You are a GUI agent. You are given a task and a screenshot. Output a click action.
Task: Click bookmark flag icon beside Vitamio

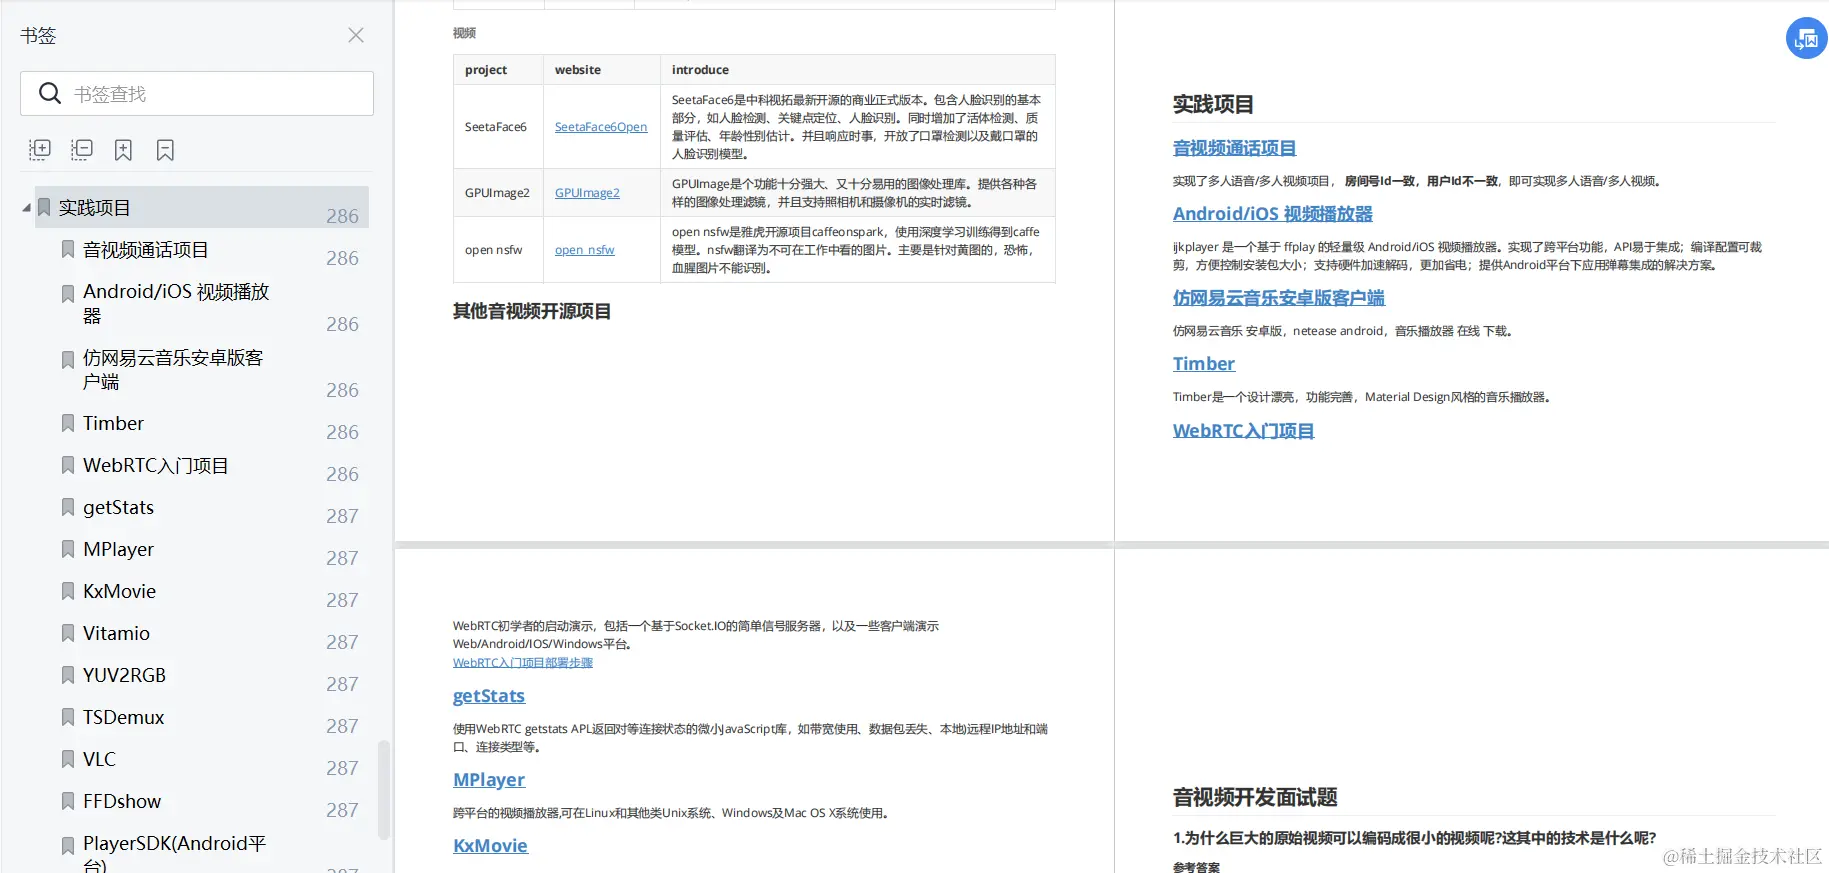pyautogui.click(x=68, y=633)
